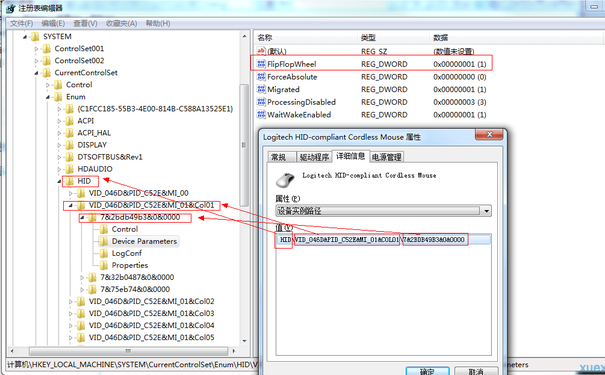Select the (默认) string value icon

coord(261,51)
